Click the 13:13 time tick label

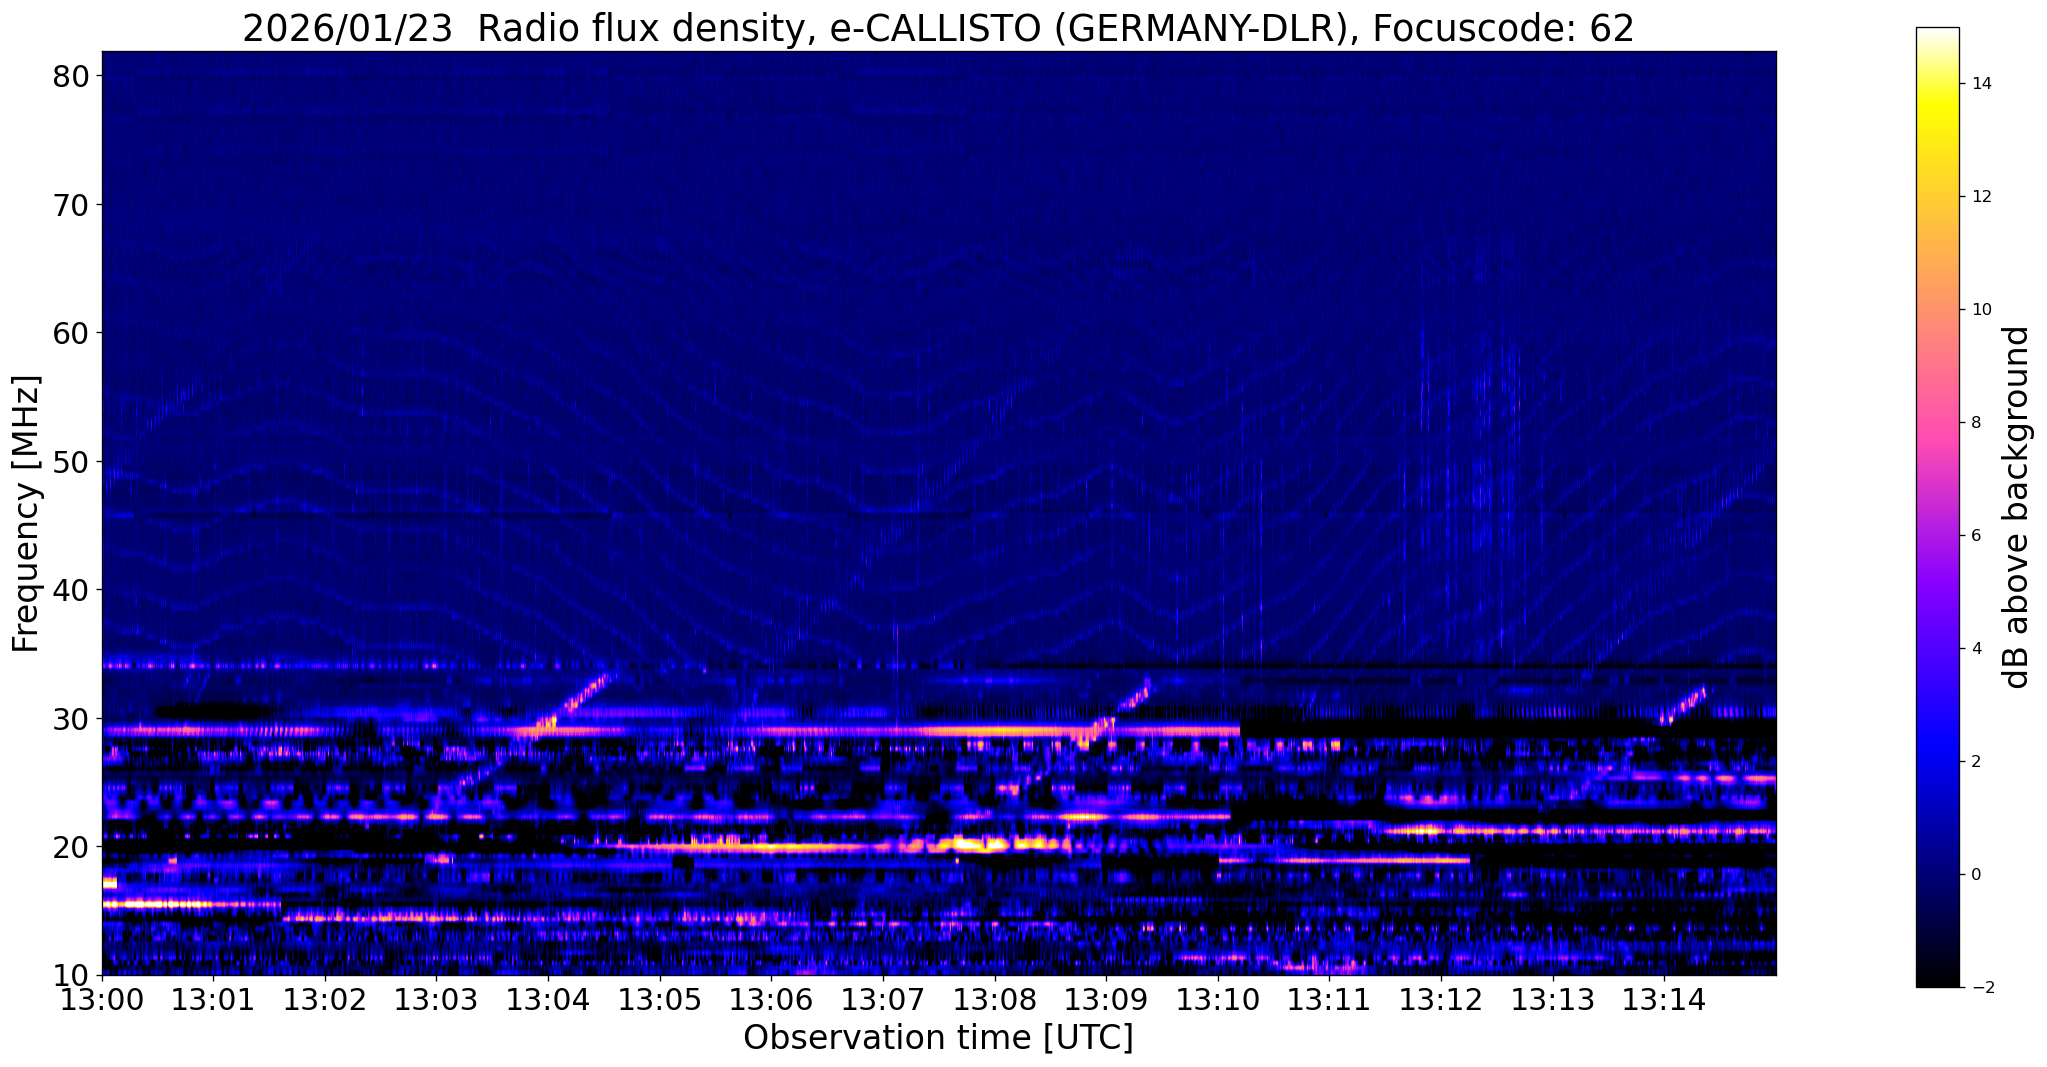(1552, 1000)
